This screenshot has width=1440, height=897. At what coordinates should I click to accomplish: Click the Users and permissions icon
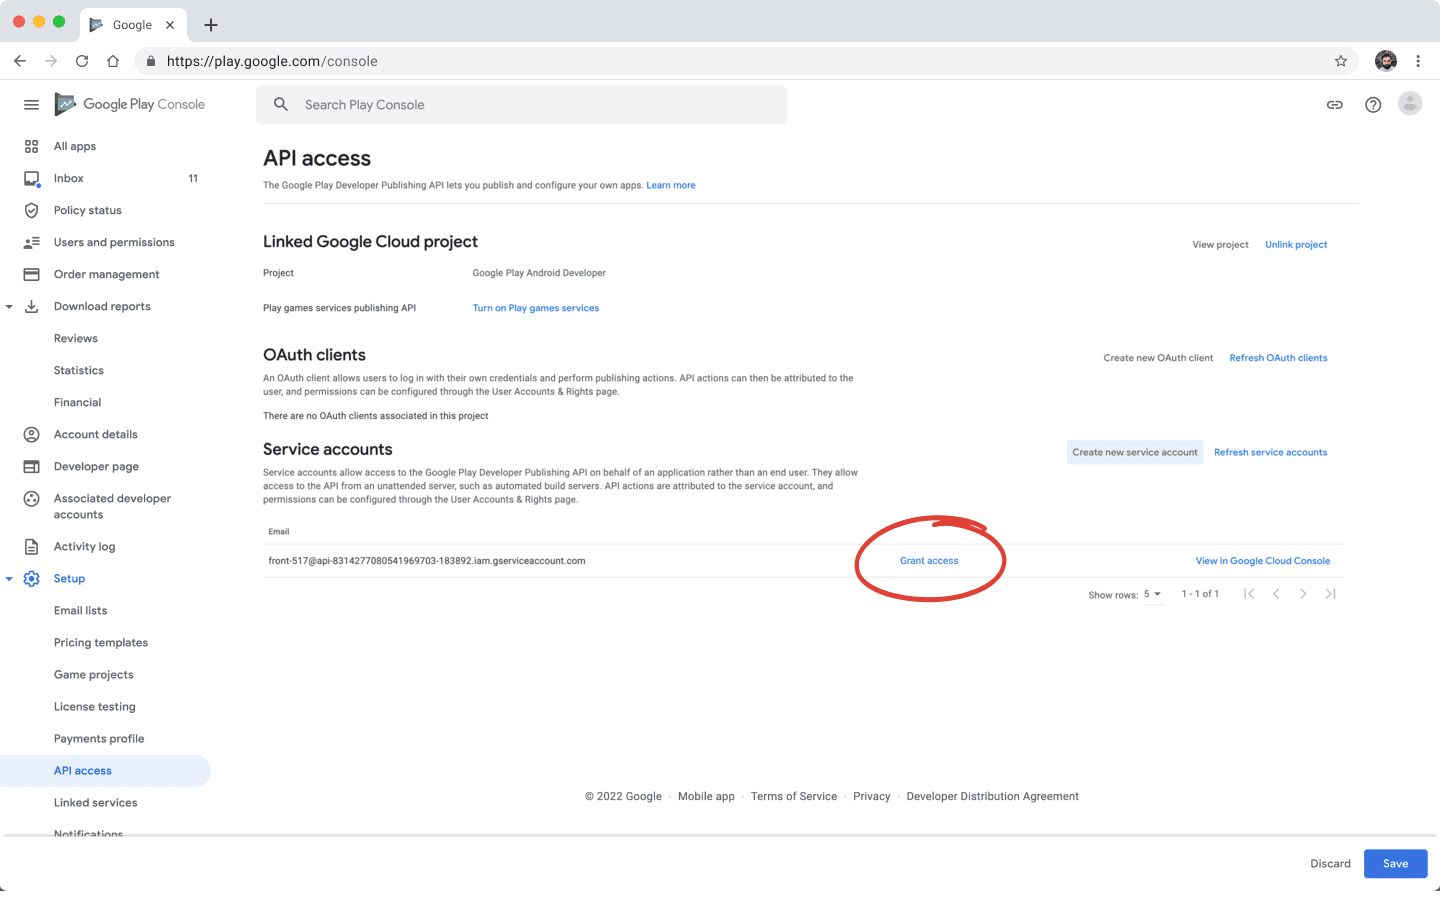point(31,242)
